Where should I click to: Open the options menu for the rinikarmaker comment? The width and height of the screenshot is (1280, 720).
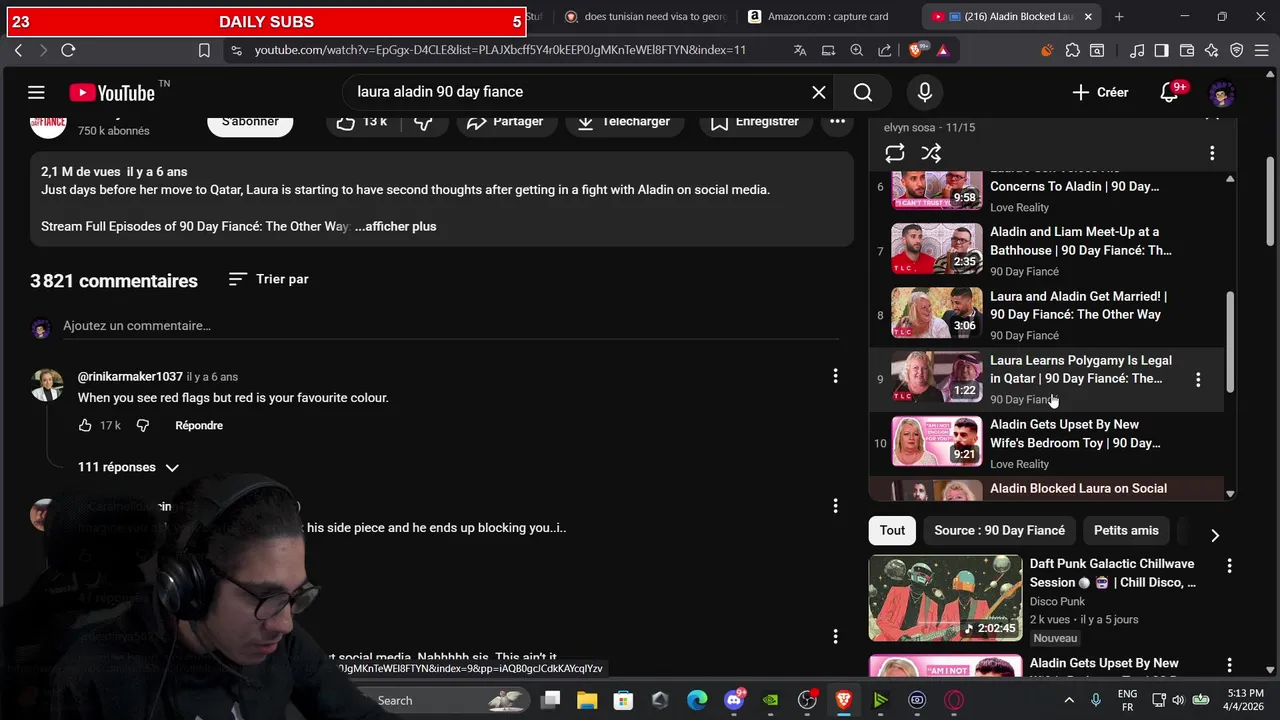coord(835,376)
